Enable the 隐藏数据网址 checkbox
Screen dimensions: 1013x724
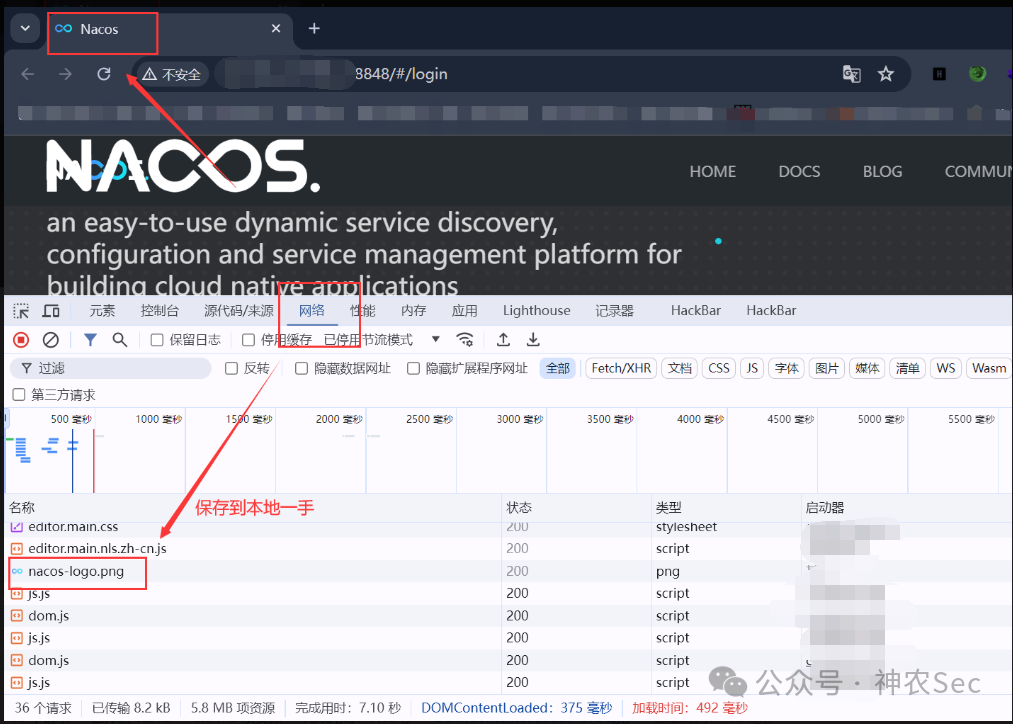(301, 368)
